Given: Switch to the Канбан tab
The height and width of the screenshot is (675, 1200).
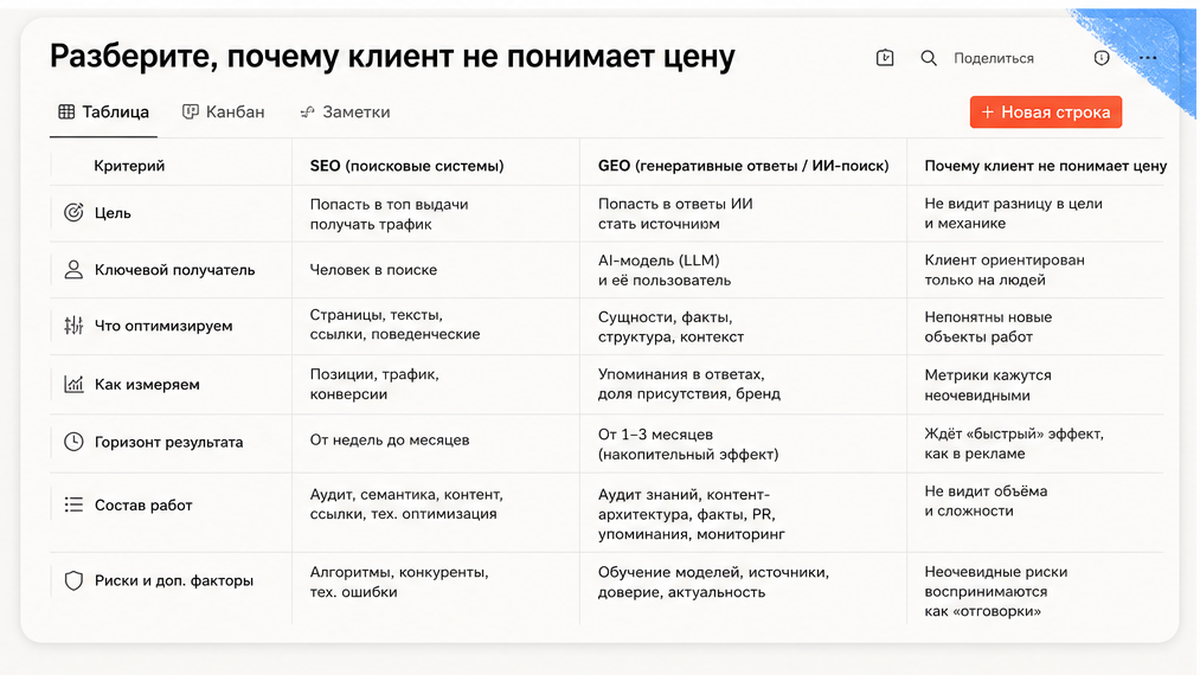Looking at the screenshot, I should [223, 112].
